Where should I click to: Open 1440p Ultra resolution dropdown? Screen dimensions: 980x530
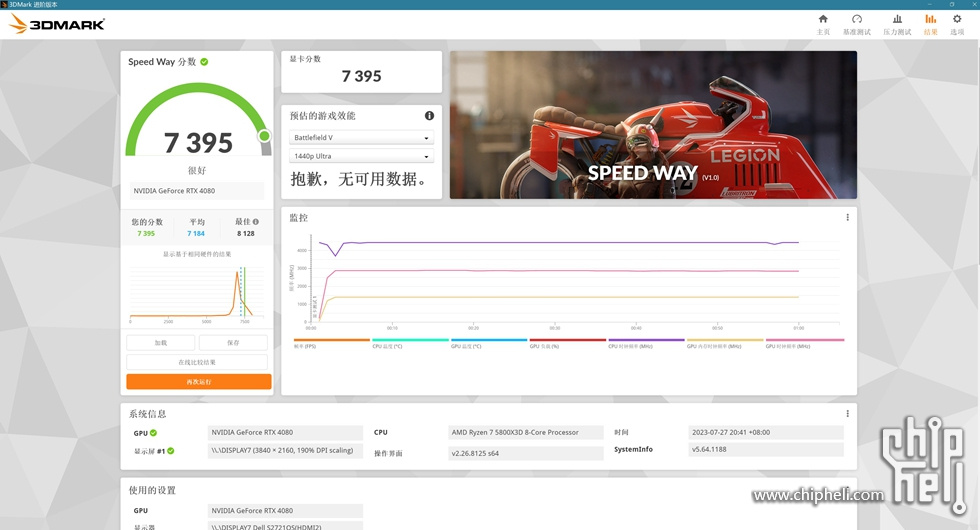click(x=361, y=156)
